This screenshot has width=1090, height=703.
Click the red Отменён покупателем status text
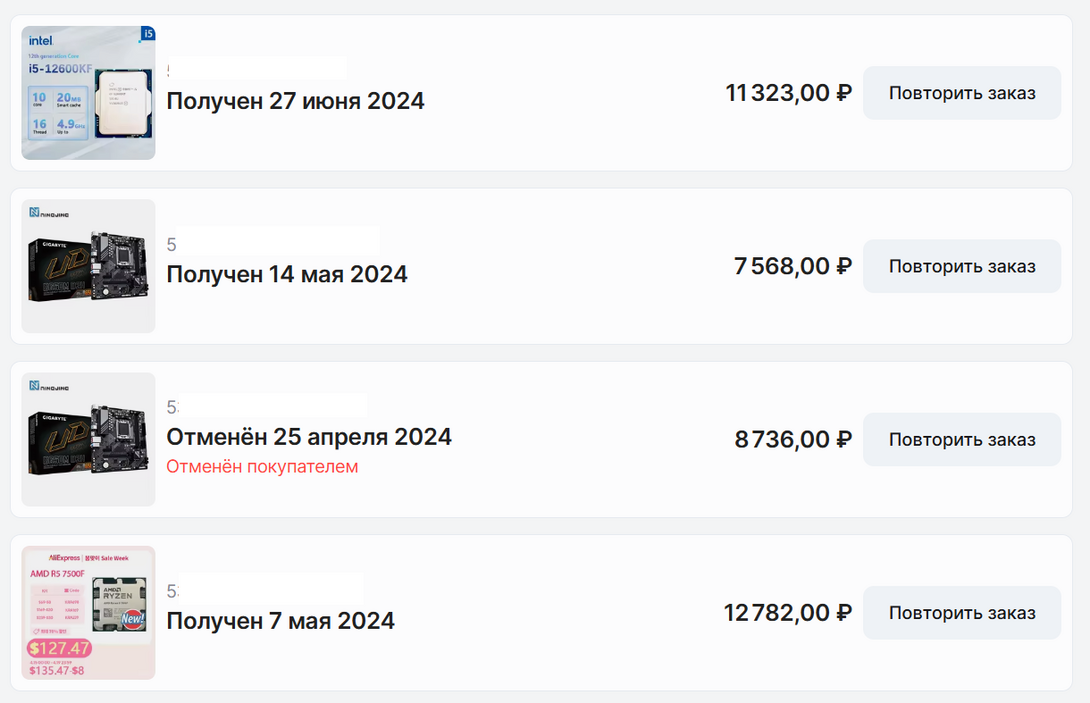[x=262, y=467]
